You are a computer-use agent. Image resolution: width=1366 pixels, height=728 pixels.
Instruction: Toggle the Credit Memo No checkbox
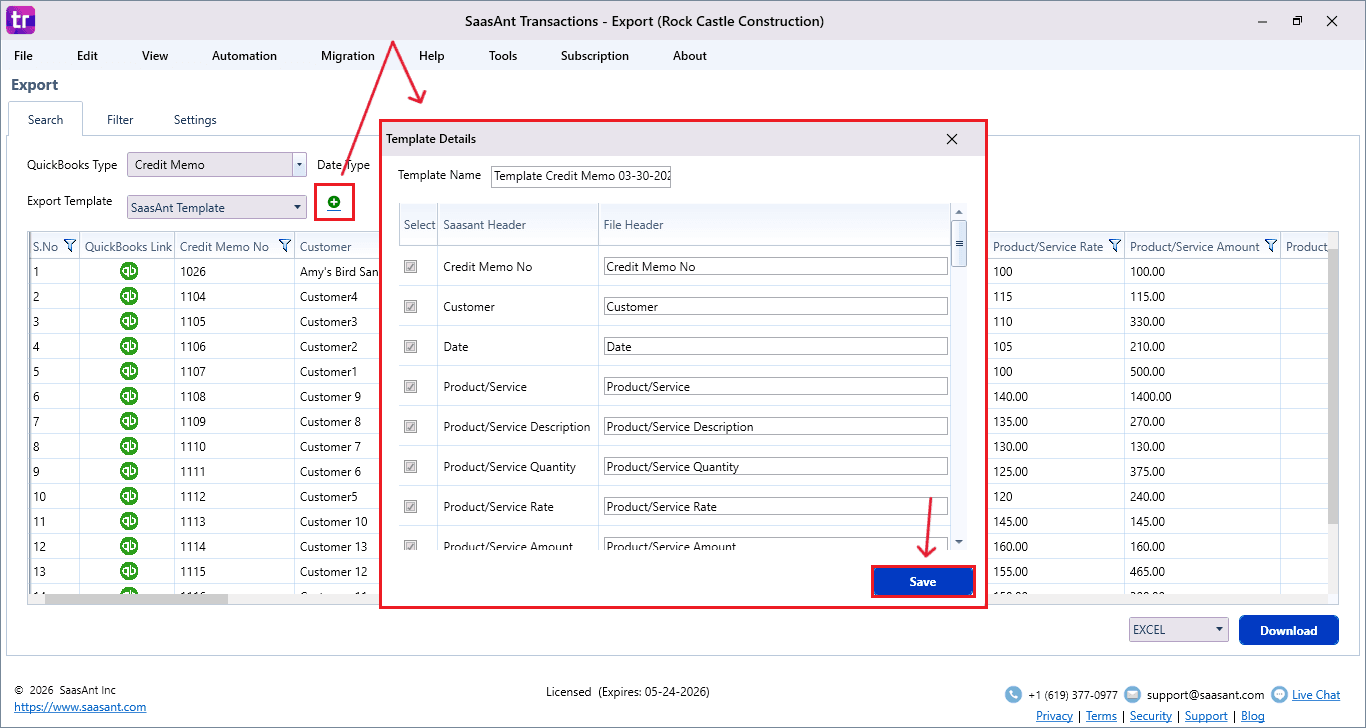click(410, 267)
